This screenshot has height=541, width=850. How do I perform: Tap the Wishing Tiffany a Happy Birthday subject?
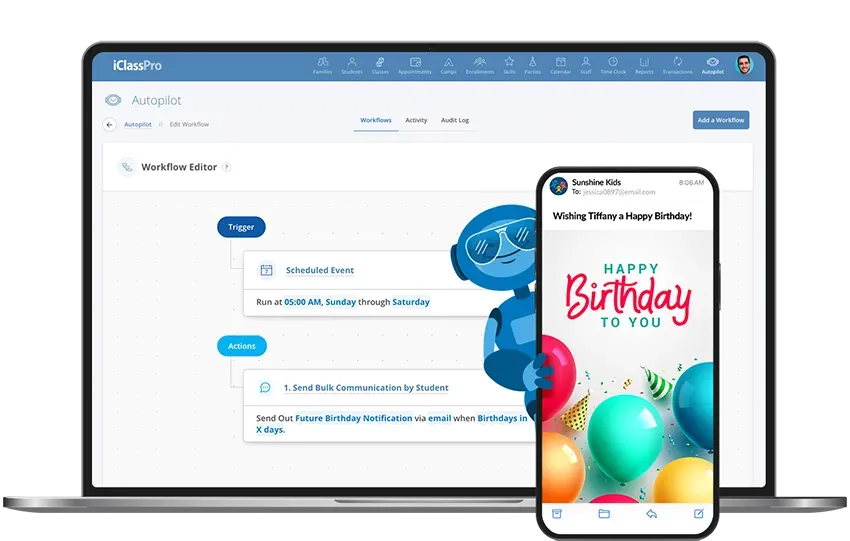point(622,216)
